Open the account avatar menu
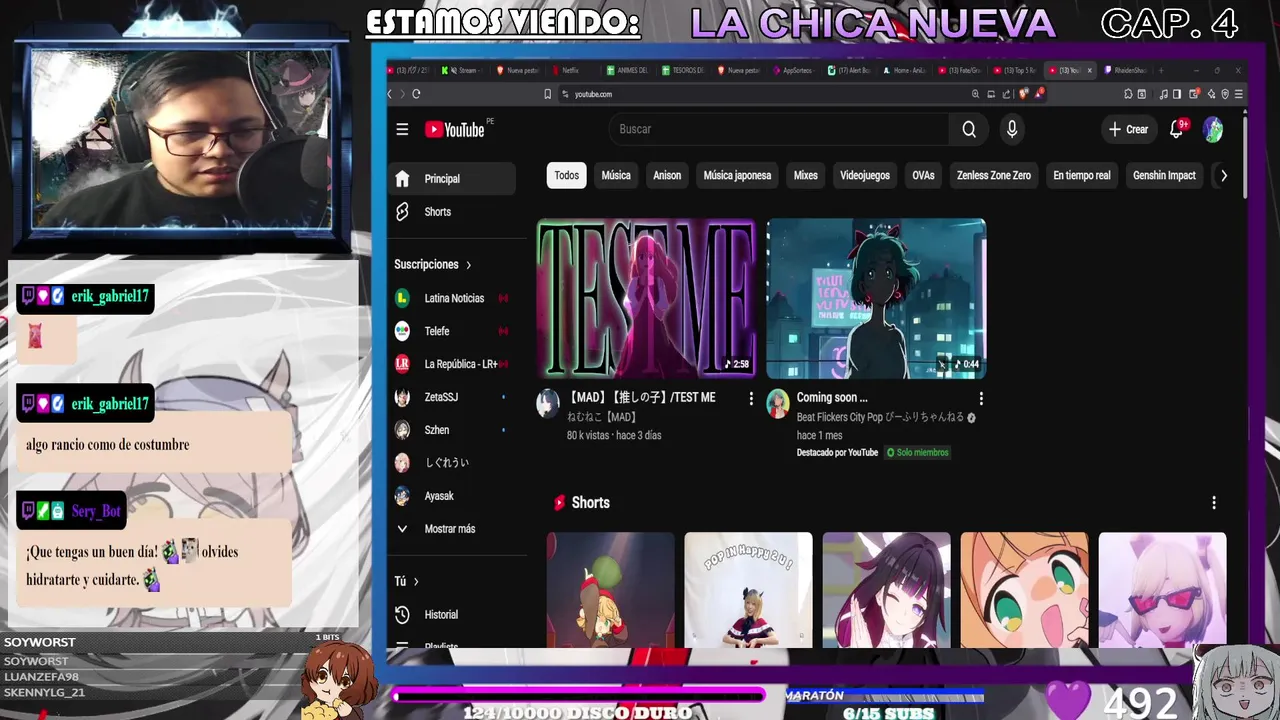This screenshot has height=720, width=1280. click(1213, 129)
